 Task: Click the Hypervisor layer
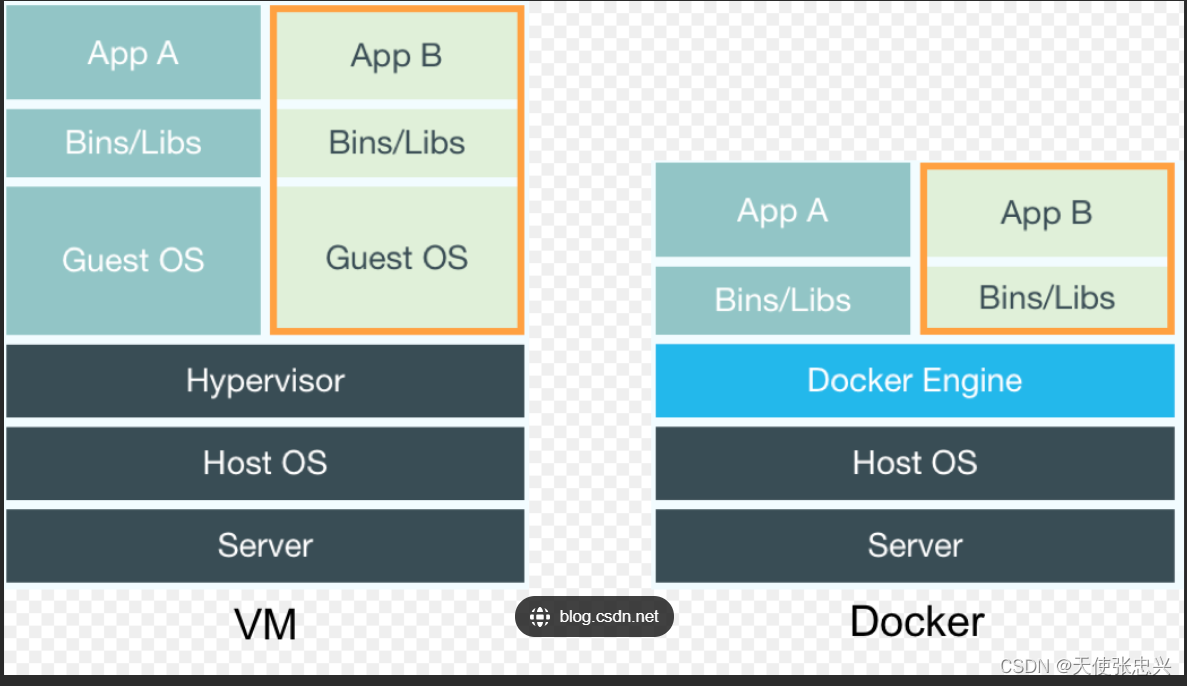point(265,381)
